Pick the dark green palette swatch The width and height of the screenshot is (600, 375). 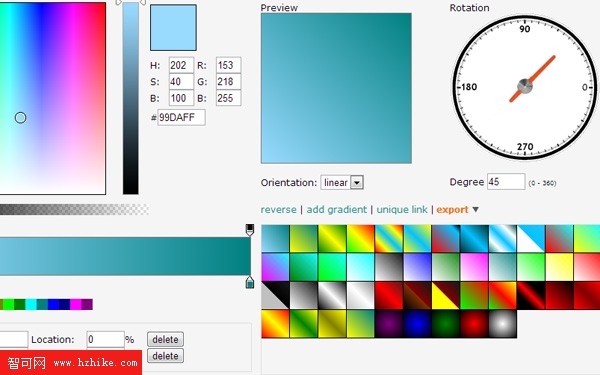pos(20,304)
